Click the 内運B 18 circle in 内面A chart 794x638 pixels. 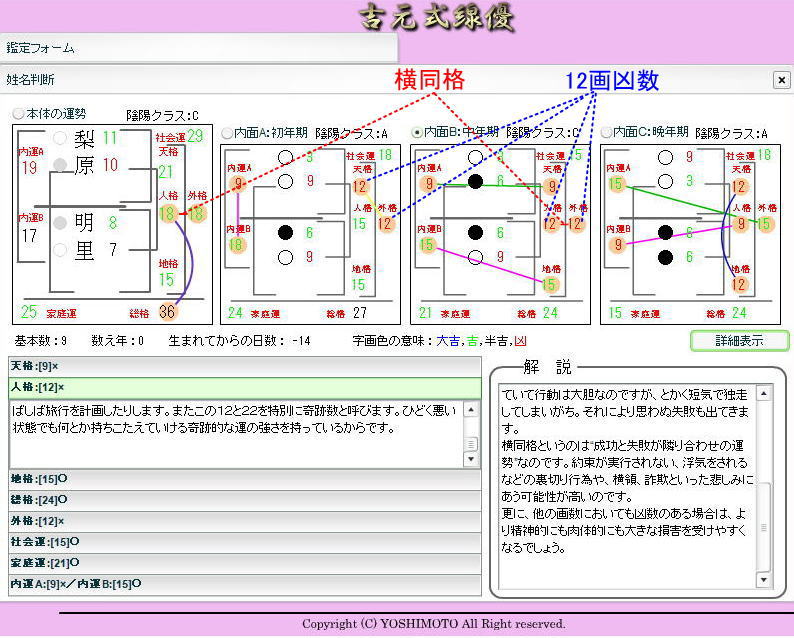coord(237,245)
